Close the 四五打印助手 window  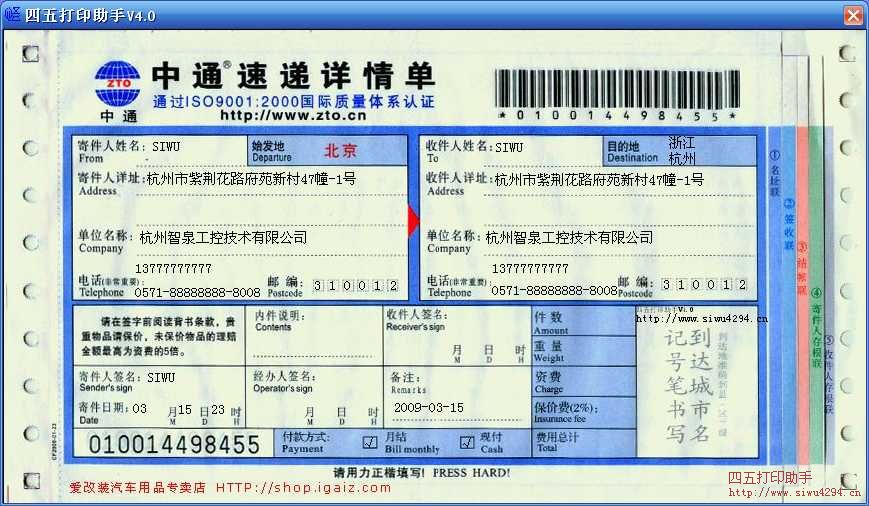pyautogui.click(x=853, y=15)
